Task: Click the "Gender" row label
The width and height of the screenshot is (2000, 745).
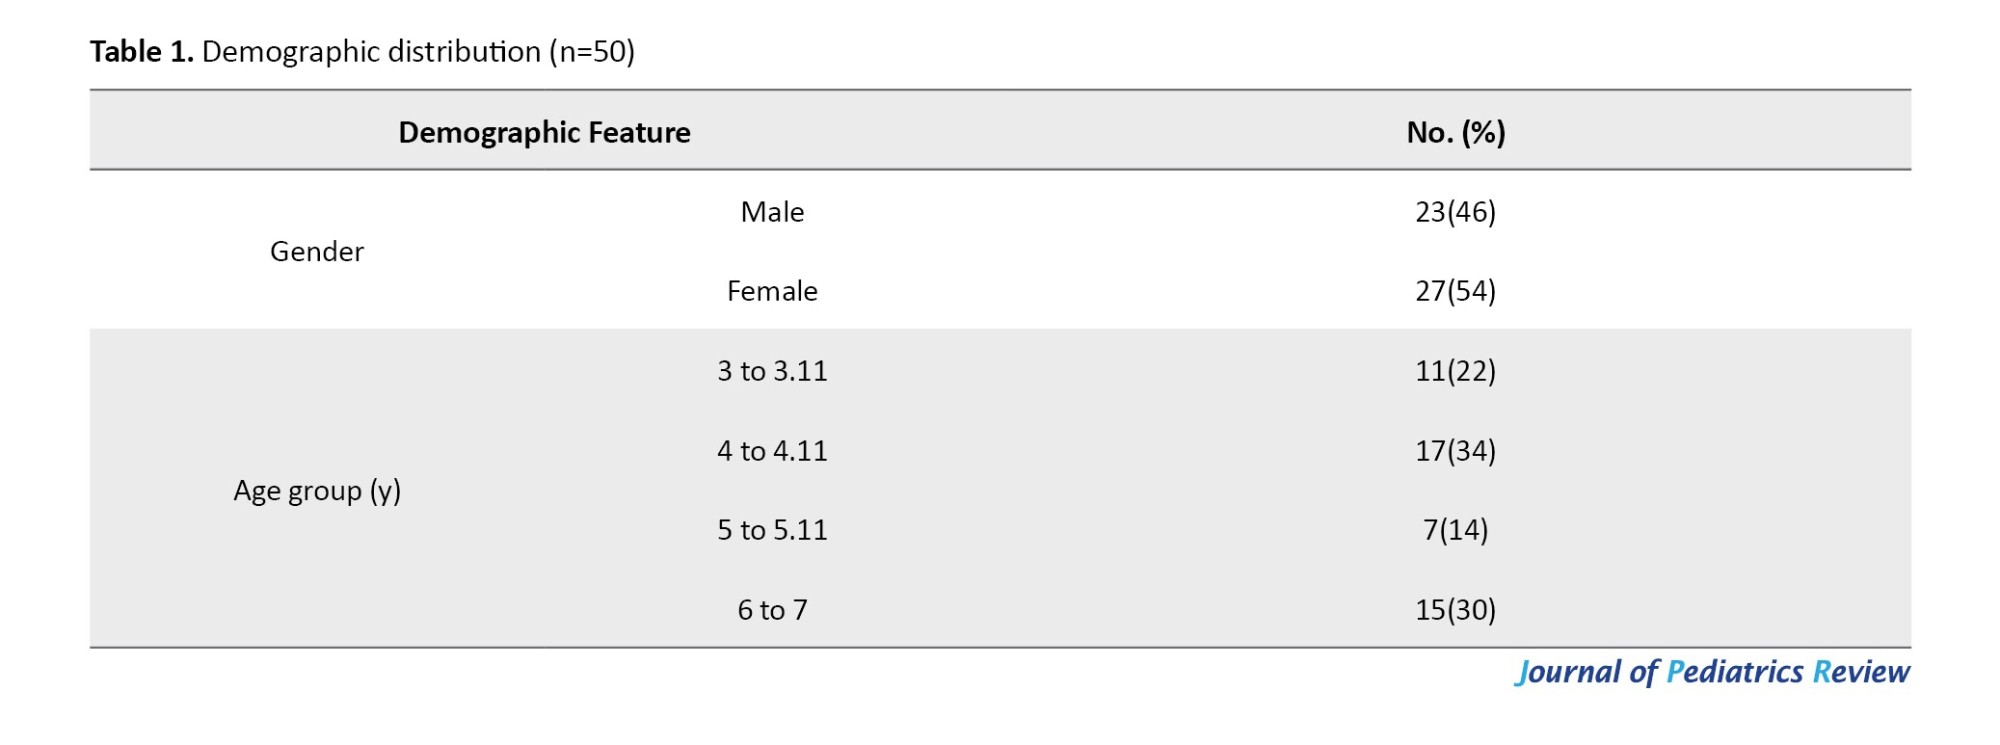Action: [x=317, y=252]
